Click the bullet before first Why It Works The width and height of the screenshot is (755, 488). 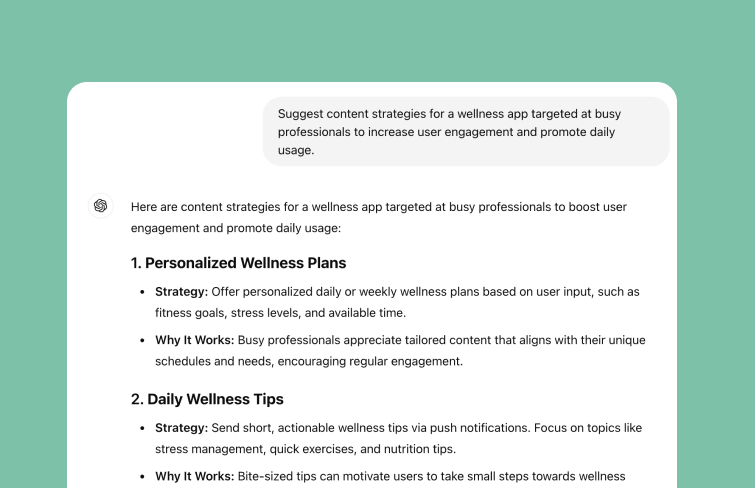[x=142, y=340]
